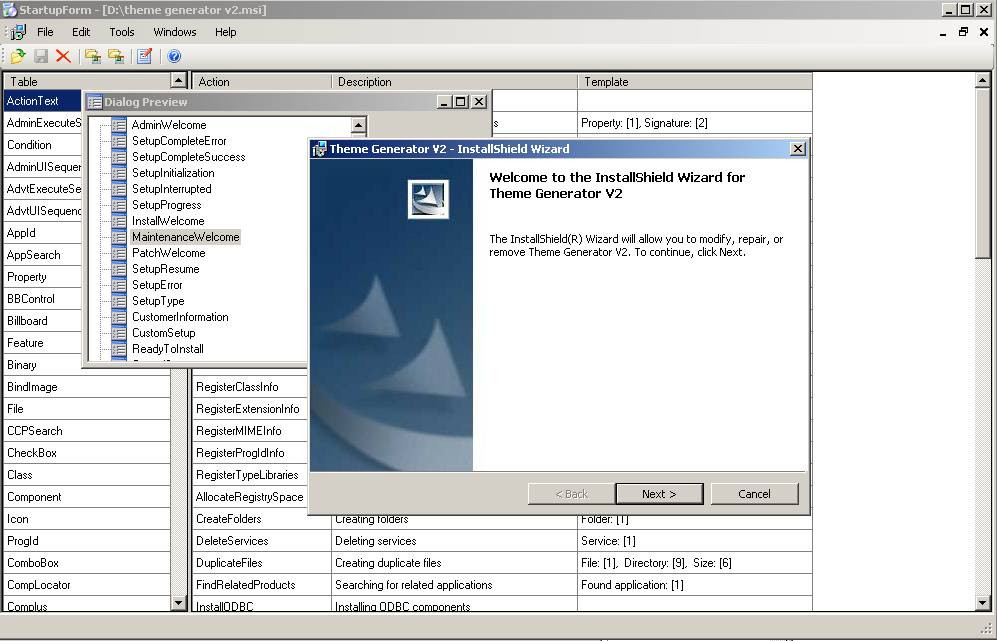Click the dialog edit pencil toolbar icon
Image resolution: width=997 pixels, height=641 pixels.
144,57
